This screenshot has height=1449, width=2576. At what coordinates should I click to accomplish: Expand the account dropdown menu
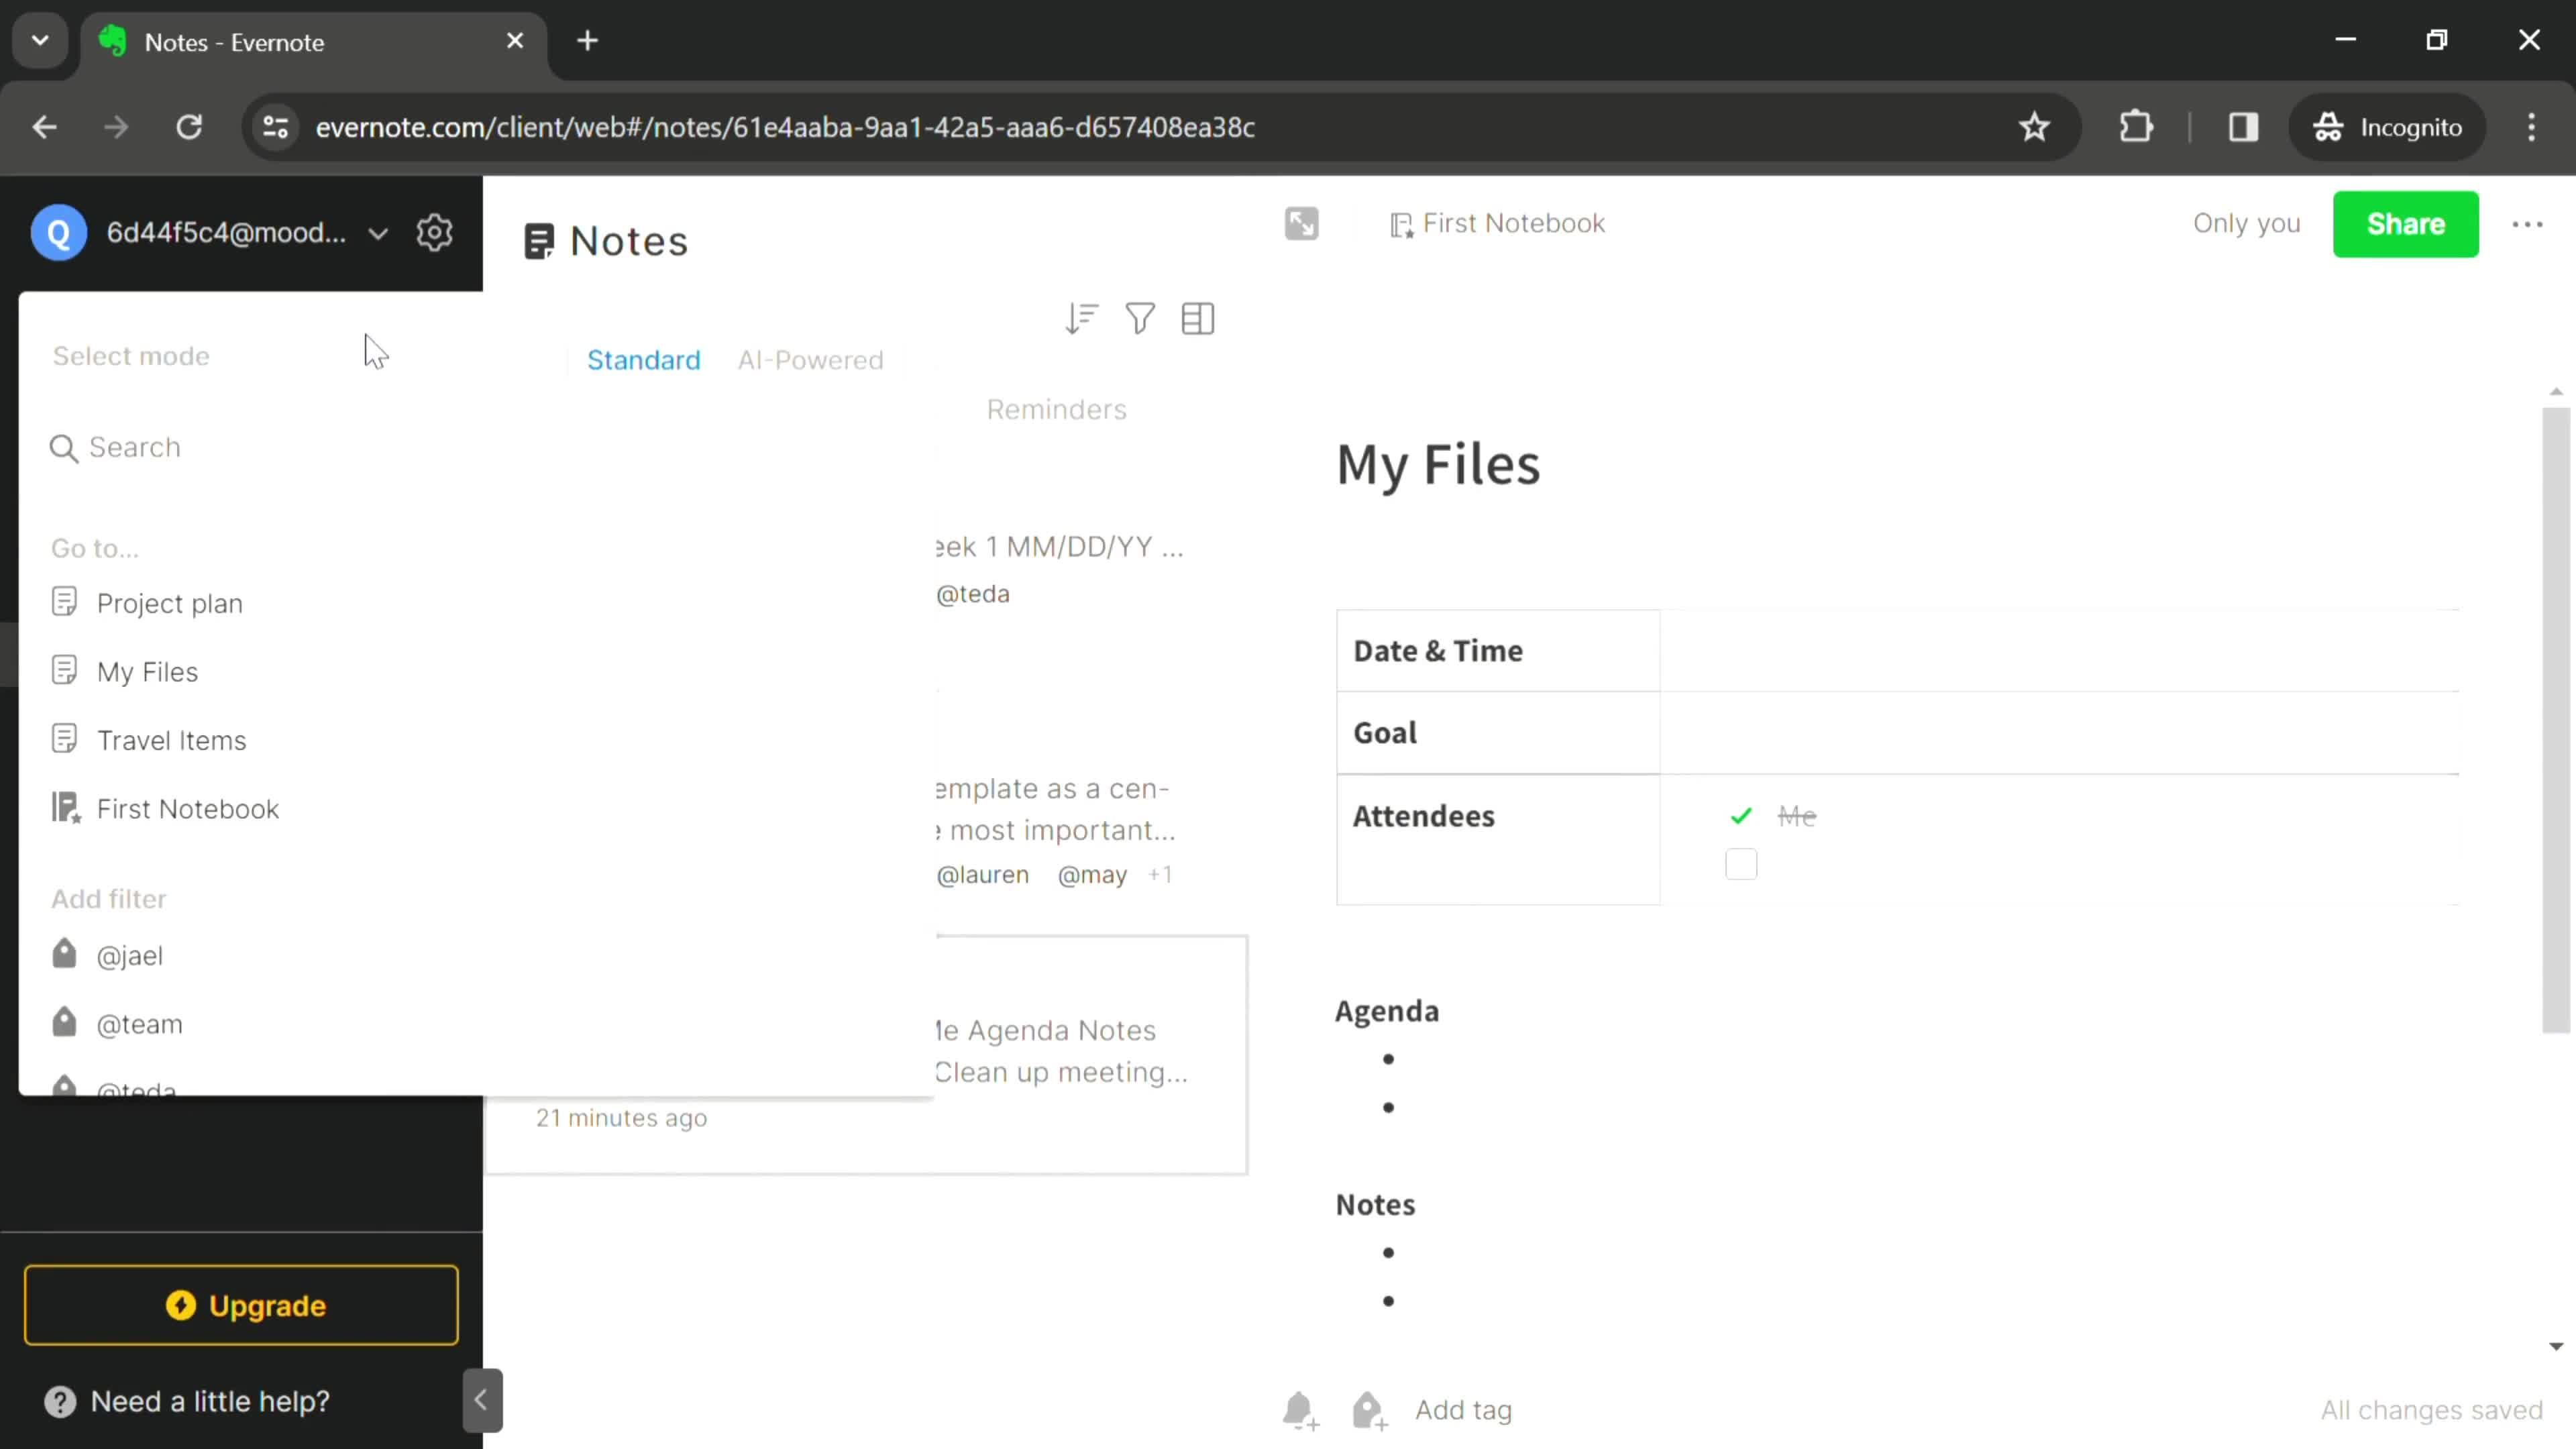(378, 231)
